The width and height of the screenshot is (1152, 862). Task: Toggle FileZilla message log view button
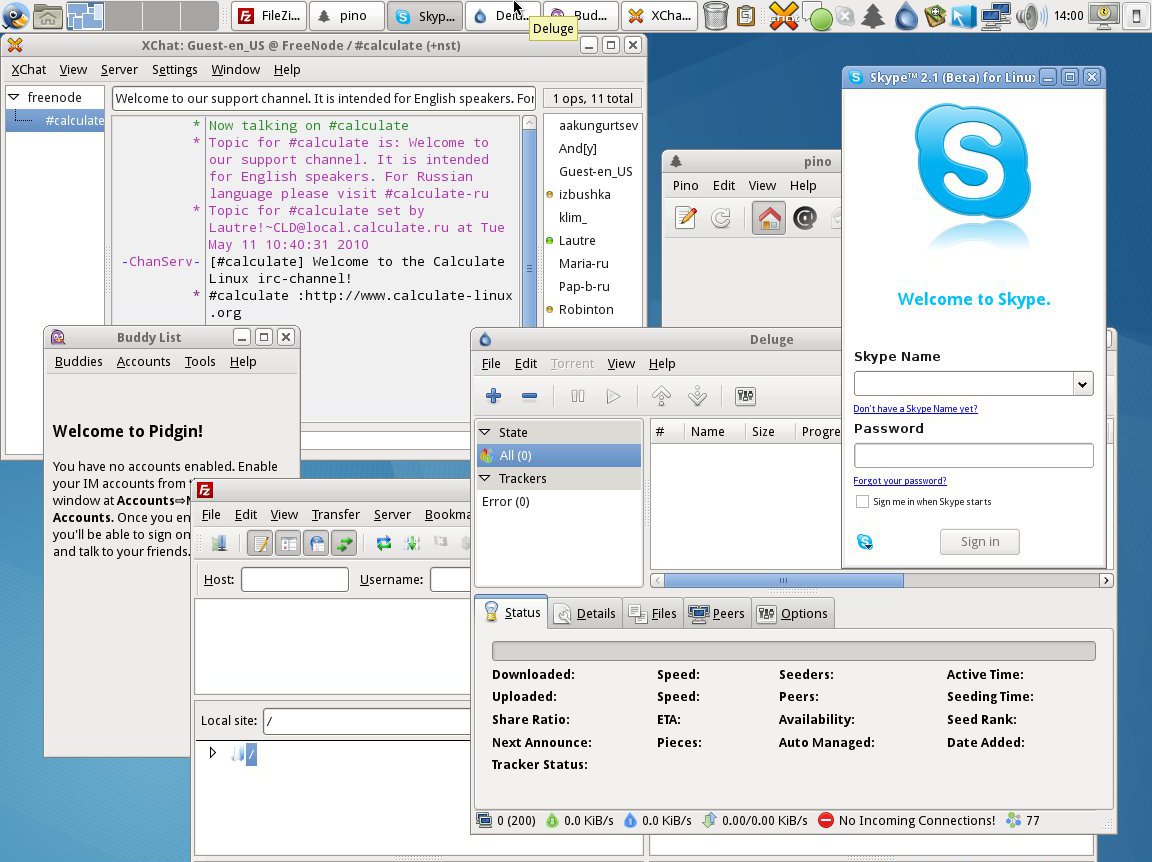pyautogui.click(x=261, y=543)
